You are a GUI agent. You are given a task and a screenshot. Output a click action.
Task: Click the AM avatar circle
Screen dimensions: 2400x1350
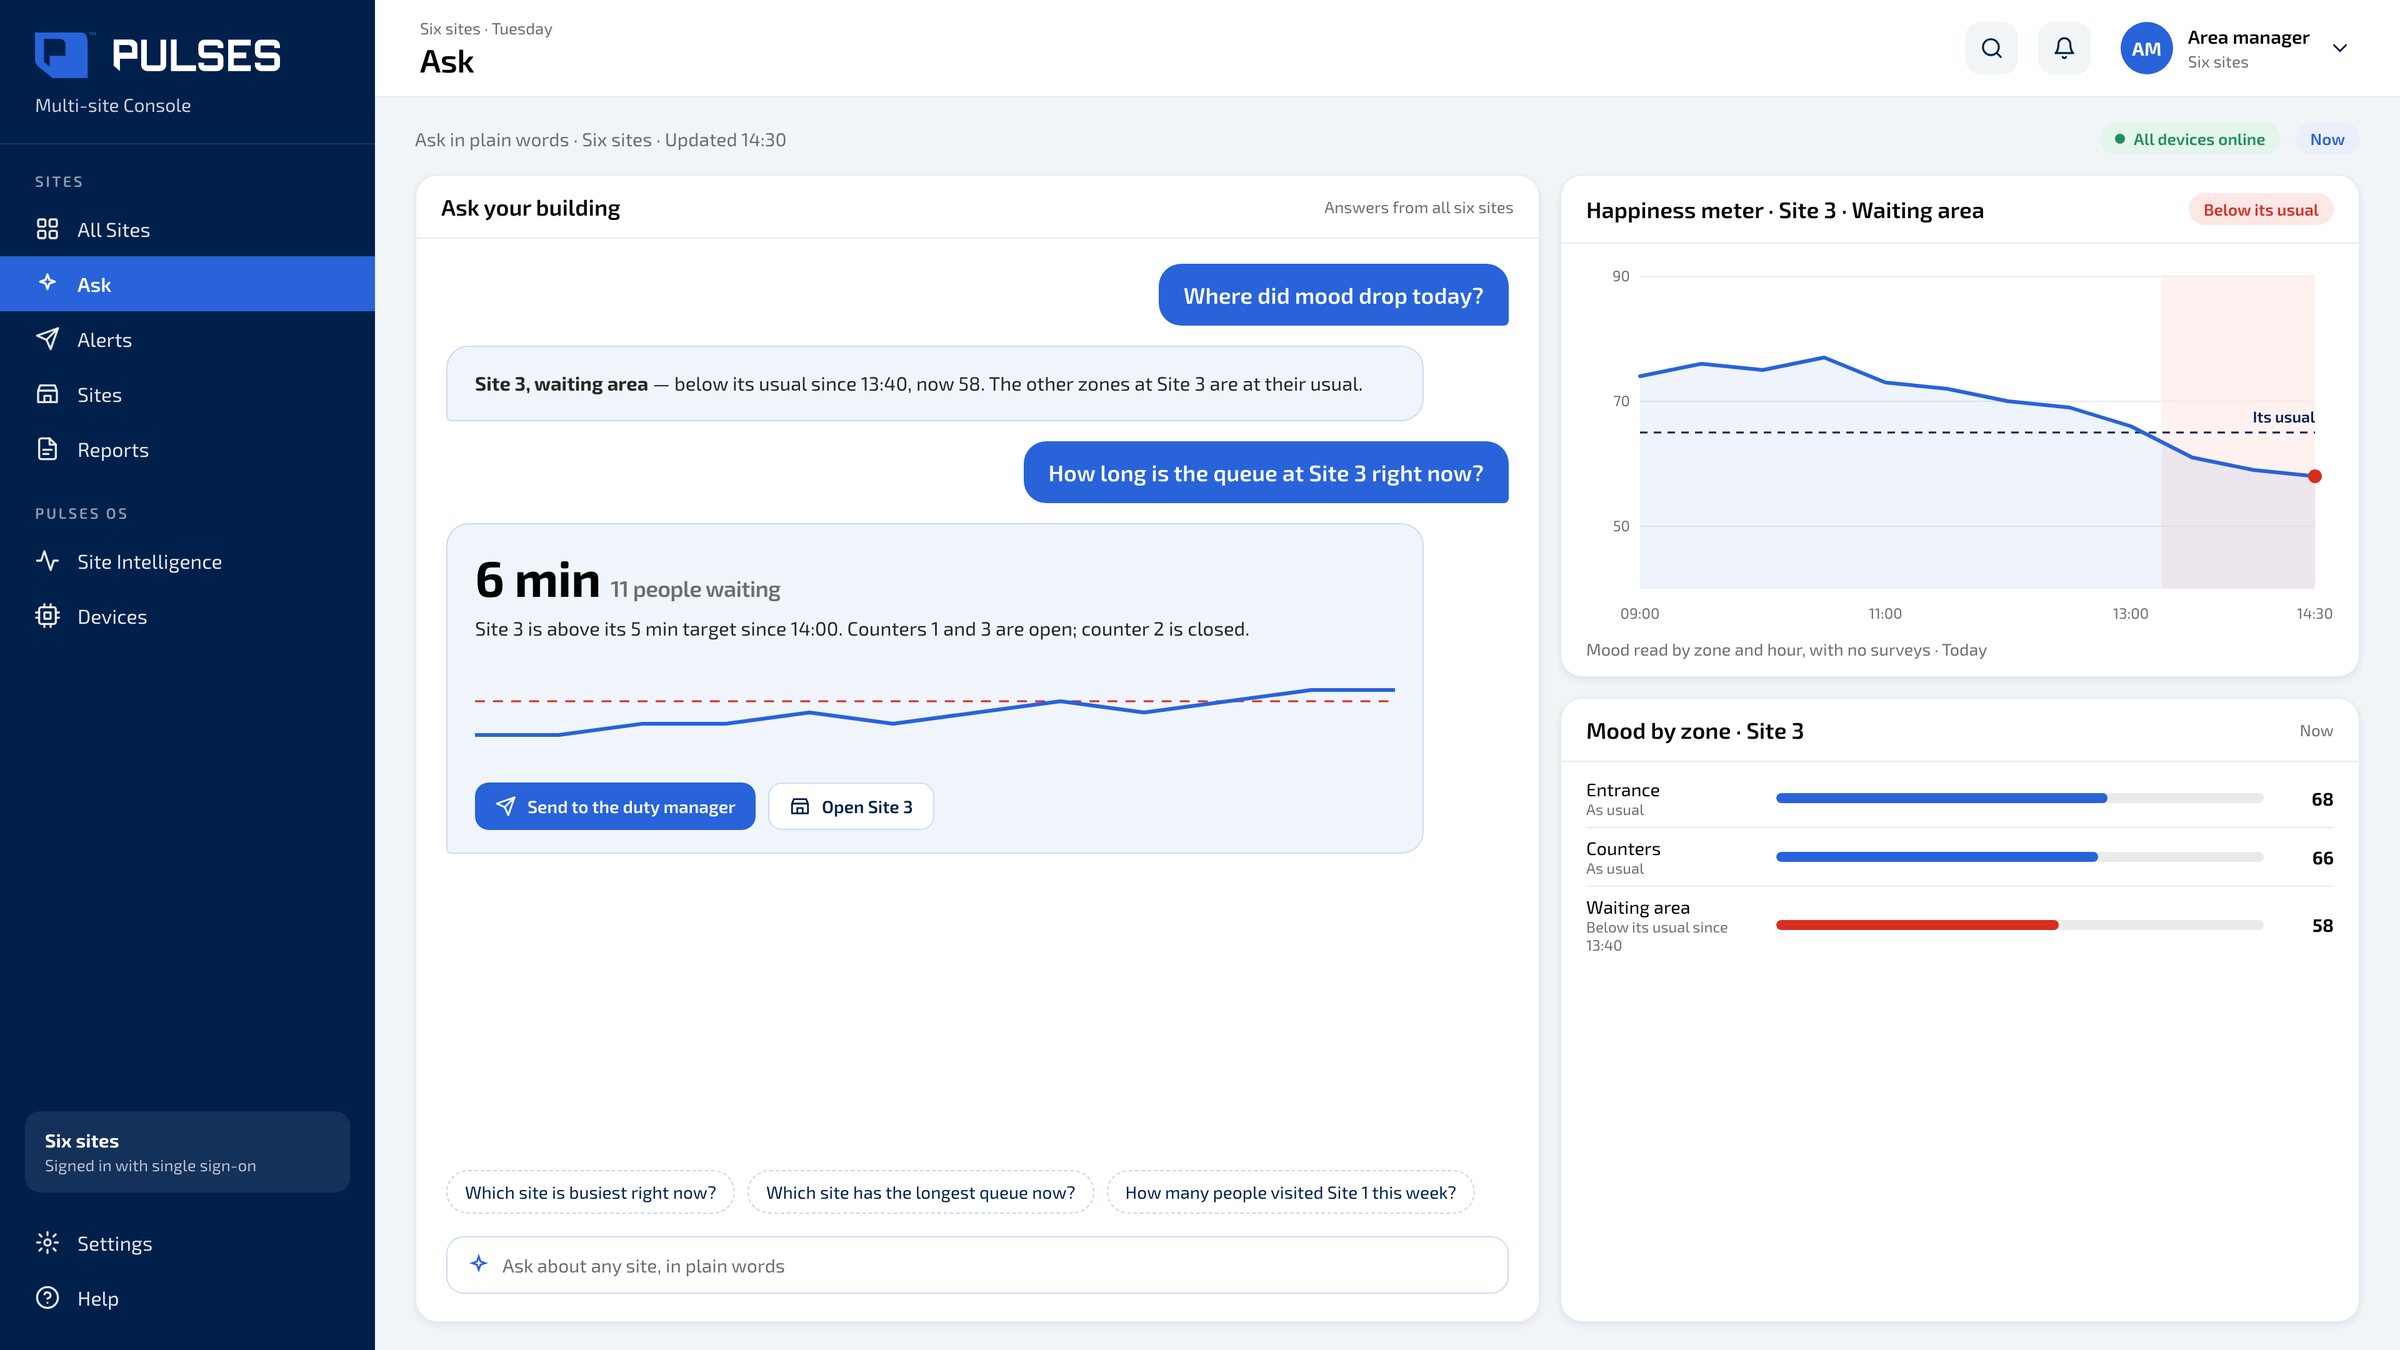(x=2146, y=48)
